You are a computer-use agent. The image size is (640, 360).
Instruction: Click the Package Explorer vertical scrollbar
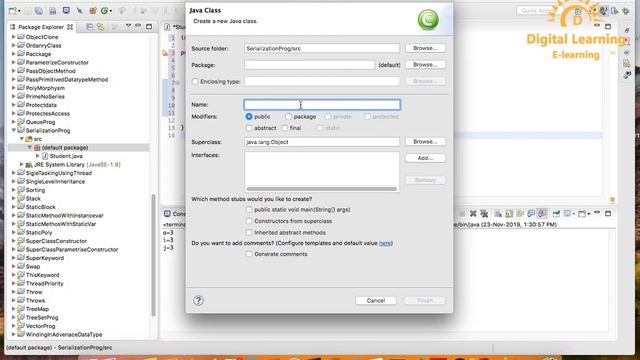click(153, 255)
